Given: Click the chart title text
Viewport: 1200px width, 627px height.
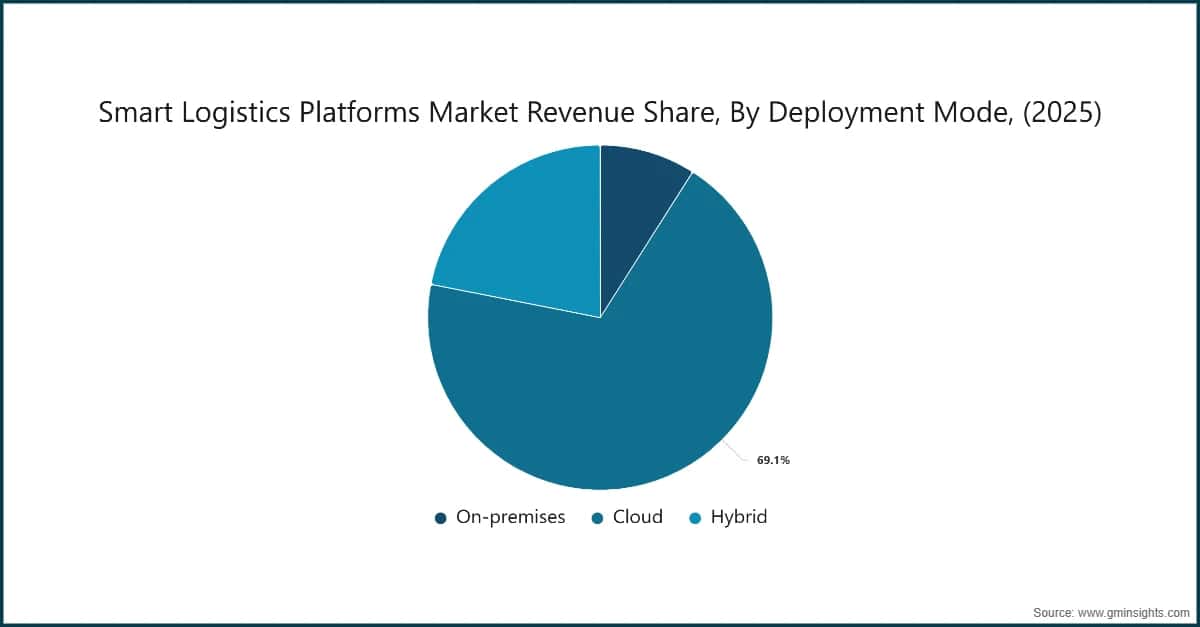Looking at the screenshot, I should click(x=600, y=114).
